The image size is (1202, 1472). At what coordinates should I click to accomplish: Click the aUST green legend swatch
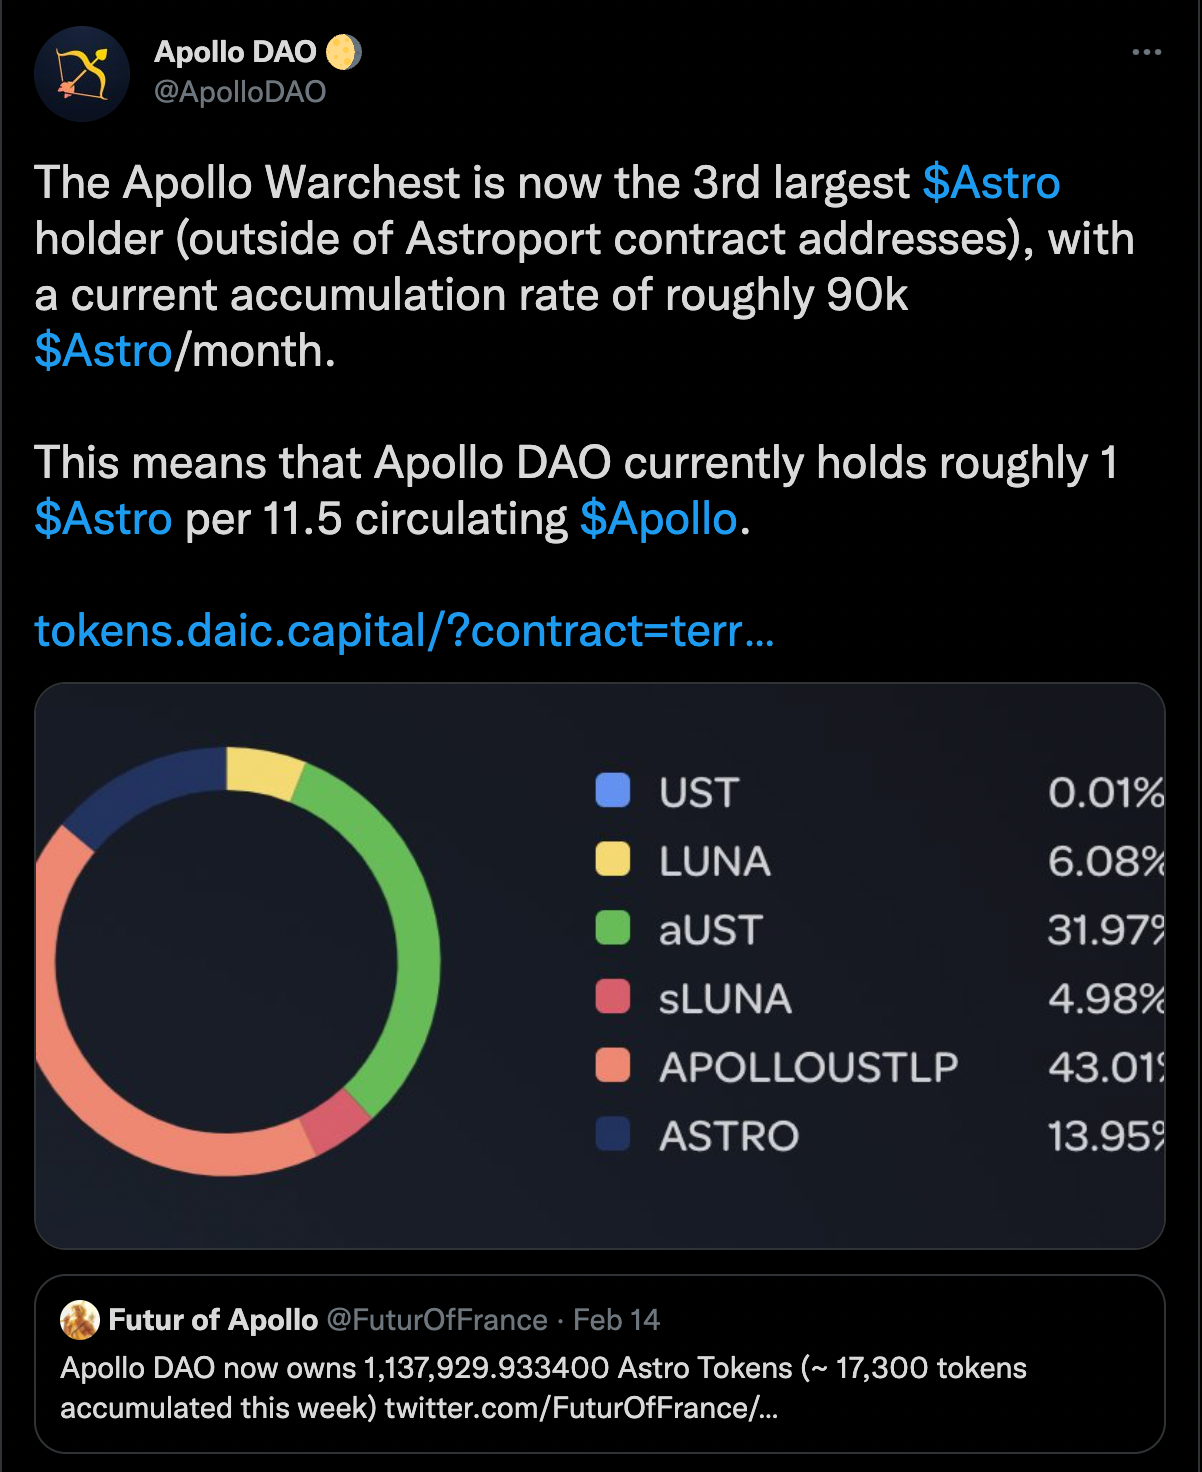[x=613, y=928]
